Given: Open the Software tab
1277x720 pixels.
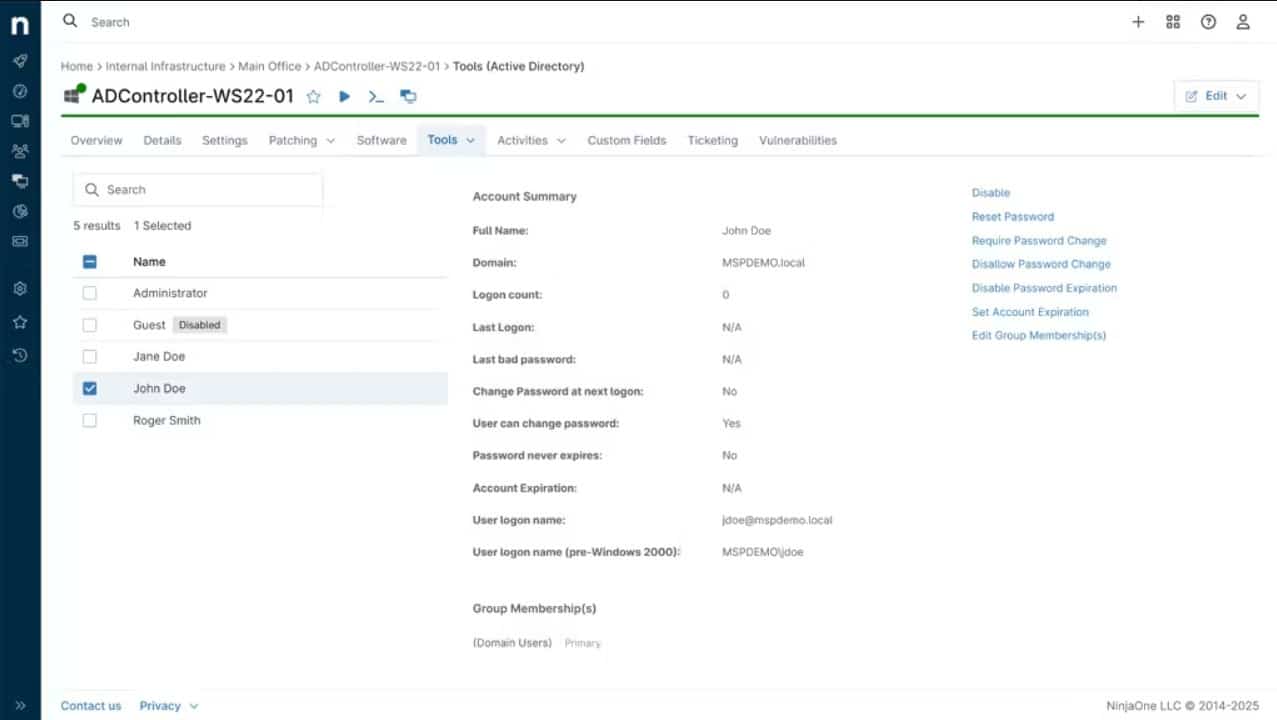Looking at the screenshot, I should (x=381, y=140).
